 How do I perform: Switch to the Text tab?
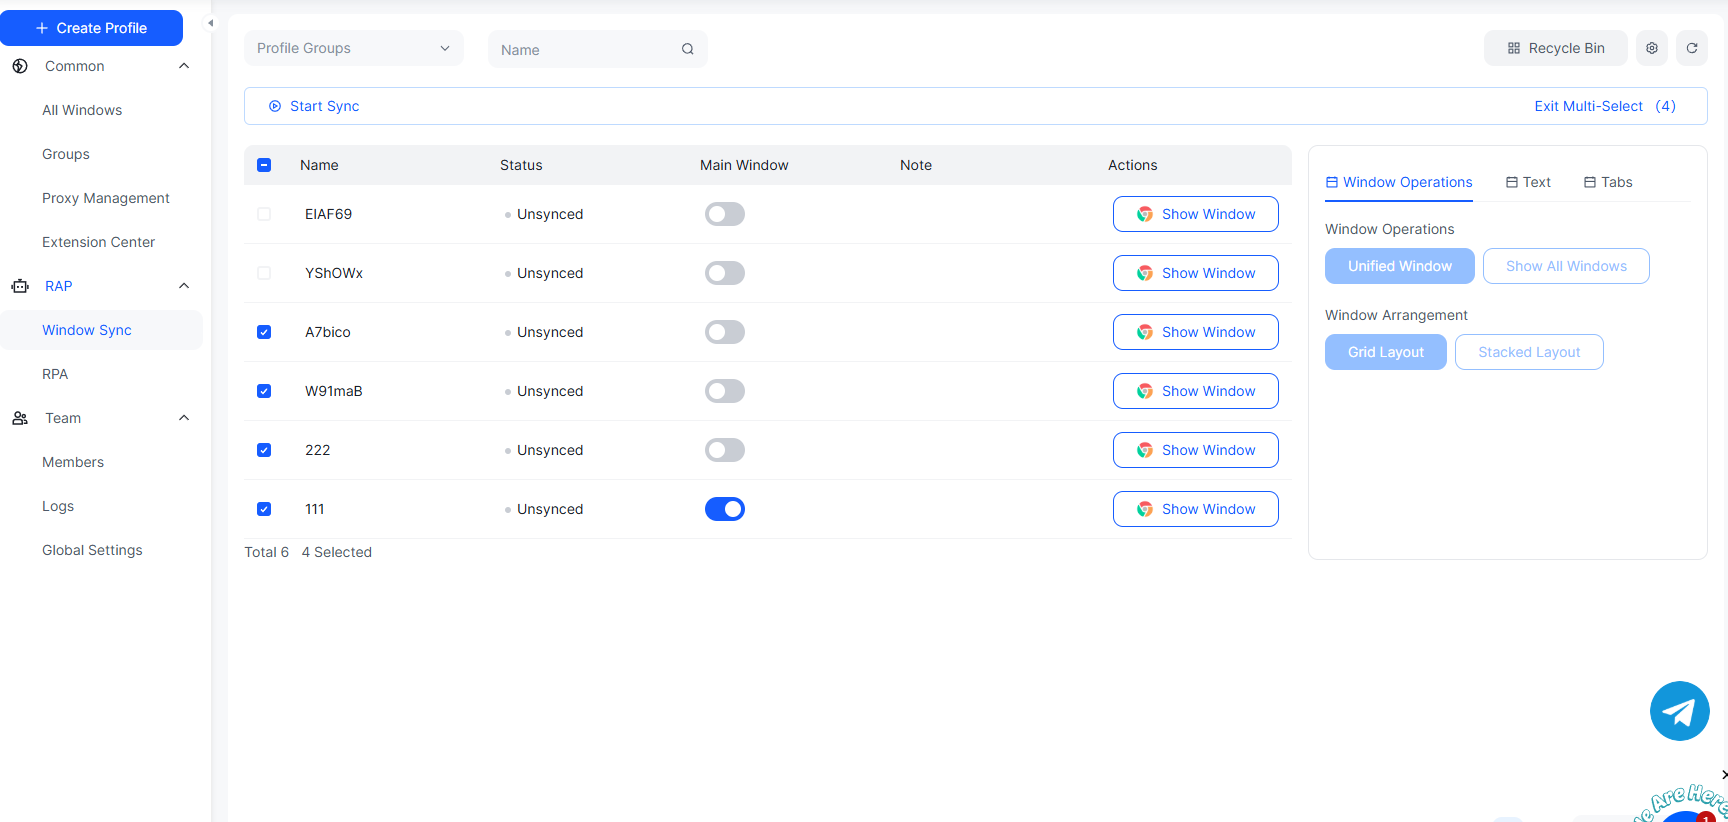[1528, 182]
